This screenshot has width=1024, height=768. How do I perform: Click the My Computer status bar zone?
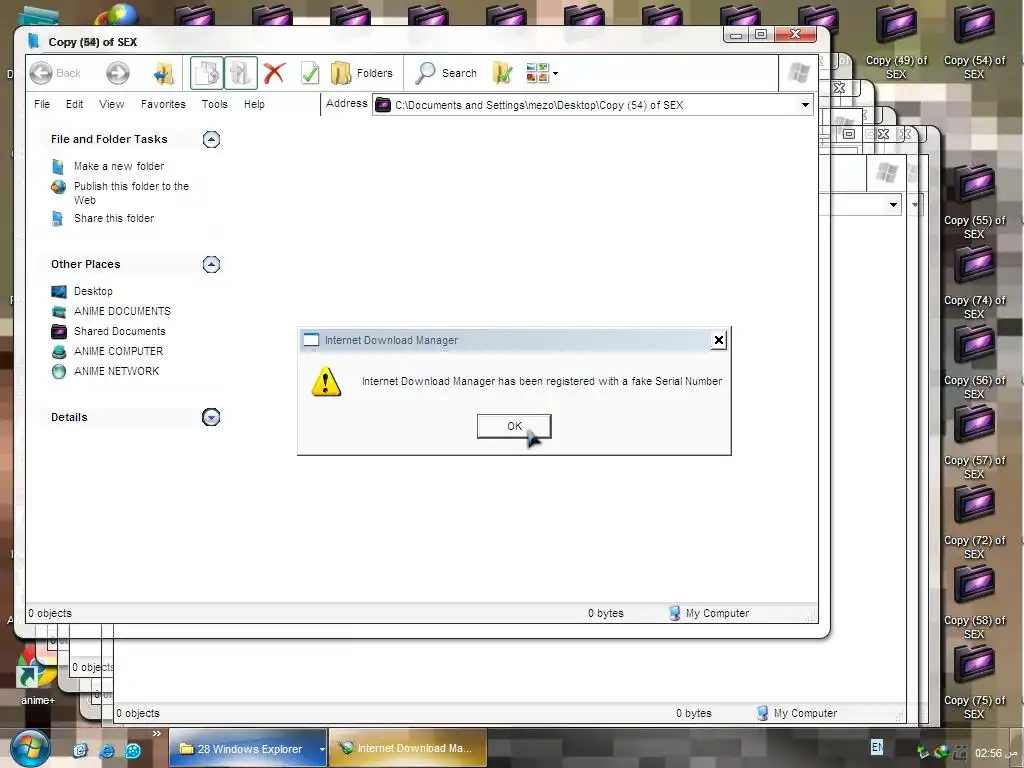pyautogui.click(x=709, y=613)
